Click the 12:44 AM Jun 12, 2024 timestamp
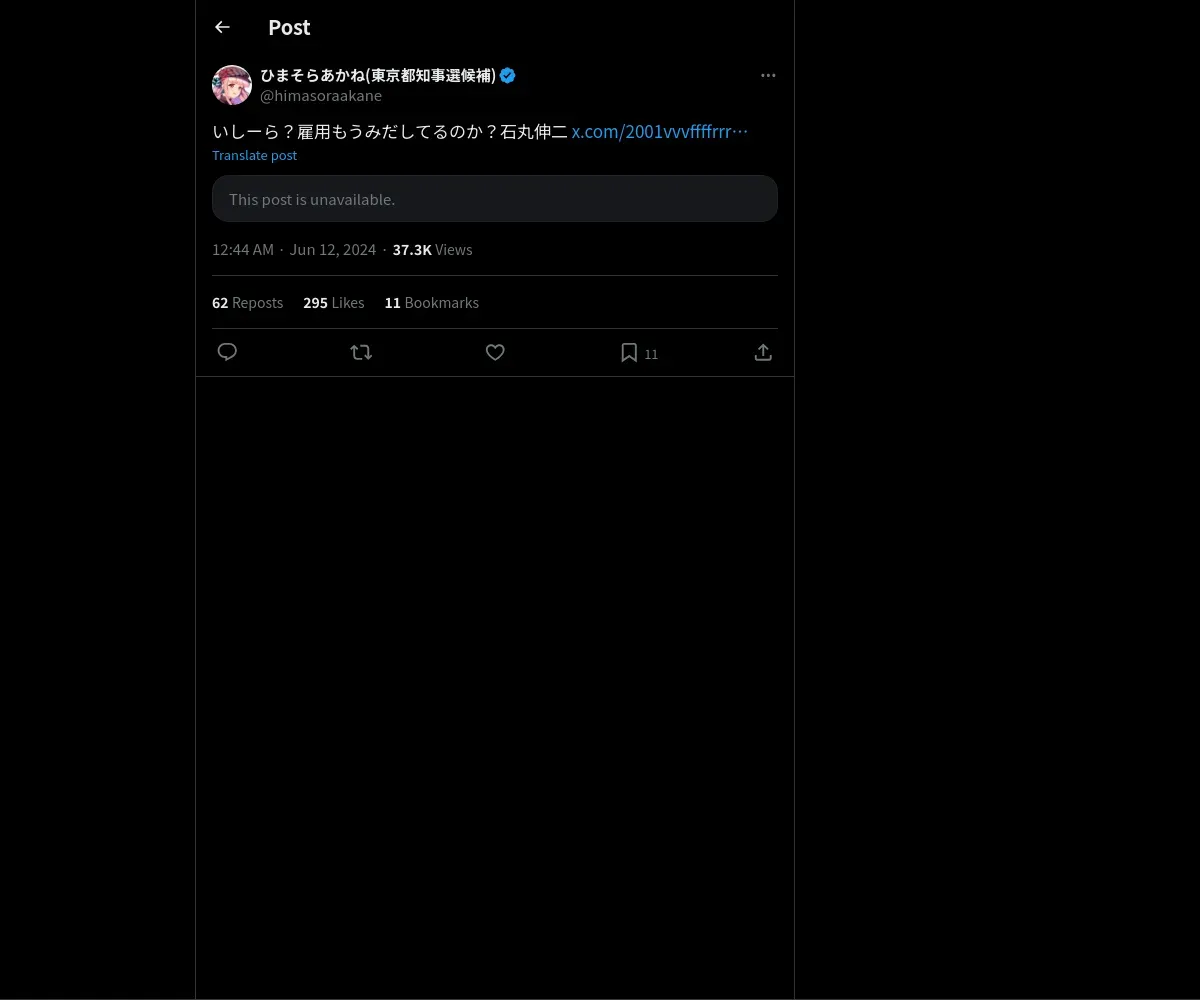 click(x=294, y=250)
